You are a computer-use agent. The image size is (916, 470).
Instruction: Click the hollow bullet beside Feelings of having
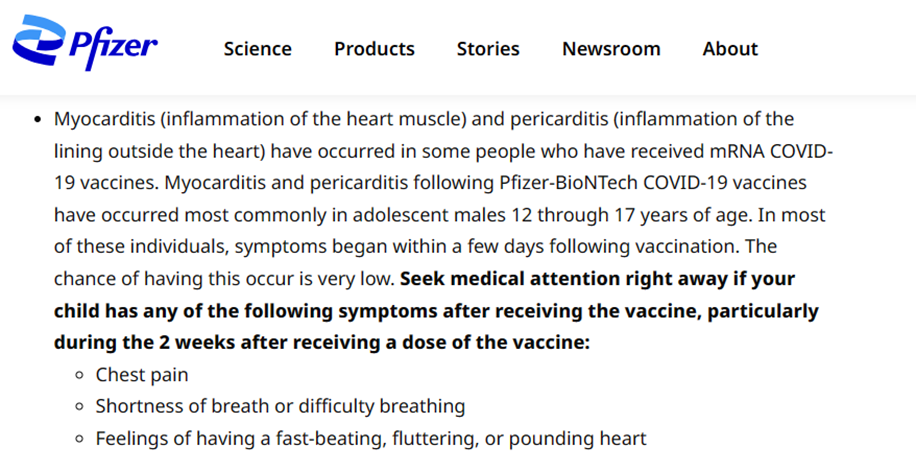(x=78, y=439)
